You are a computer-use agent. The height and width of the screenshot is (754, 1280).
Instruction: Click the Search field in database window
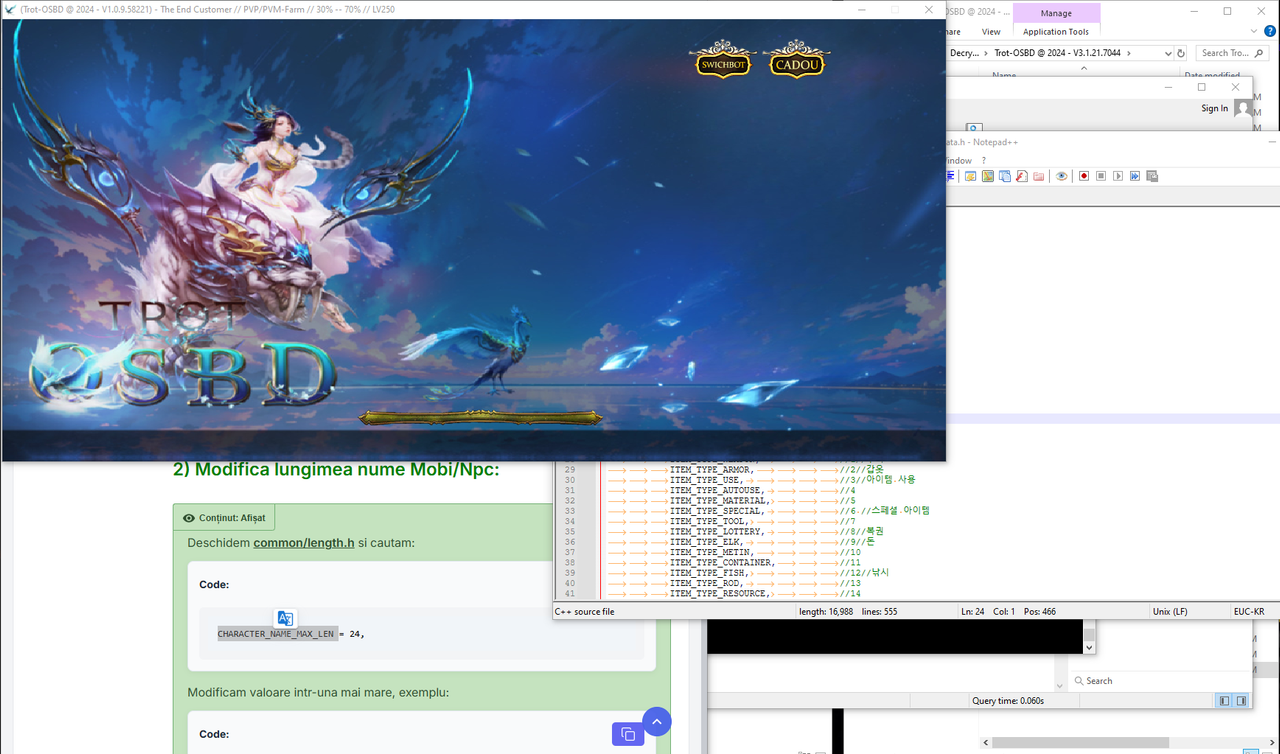coord(1159,681)
